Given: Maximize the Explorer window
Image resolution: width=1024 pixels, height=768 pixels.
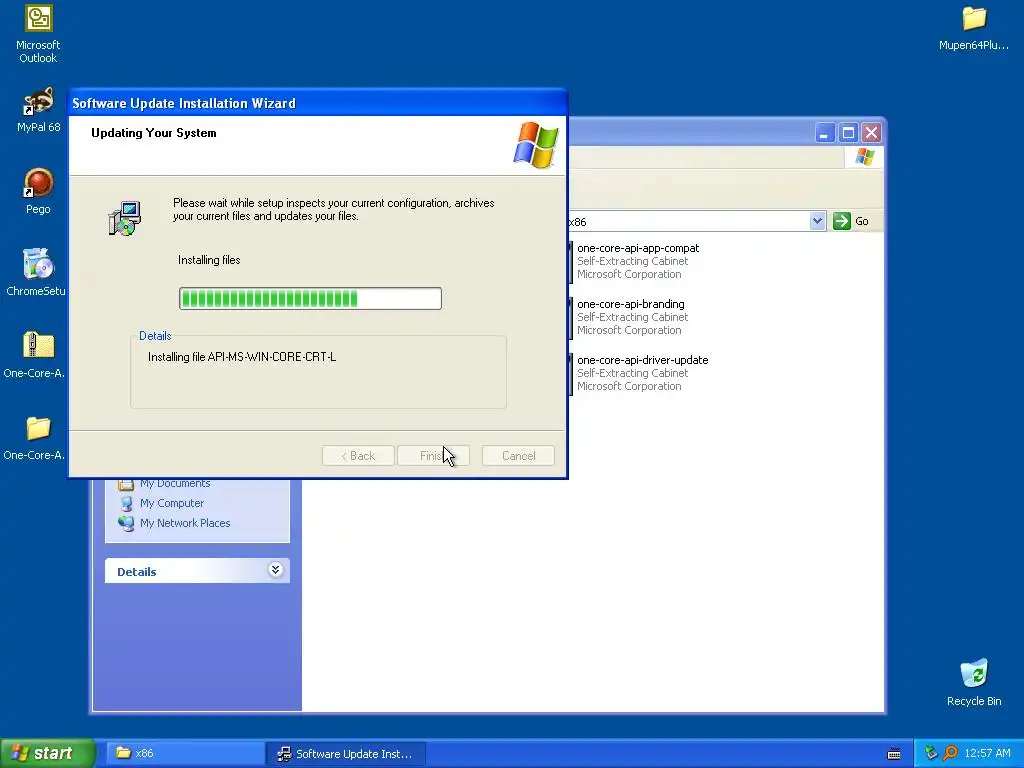Looking at the screenshot, I should tap(848, 133).
